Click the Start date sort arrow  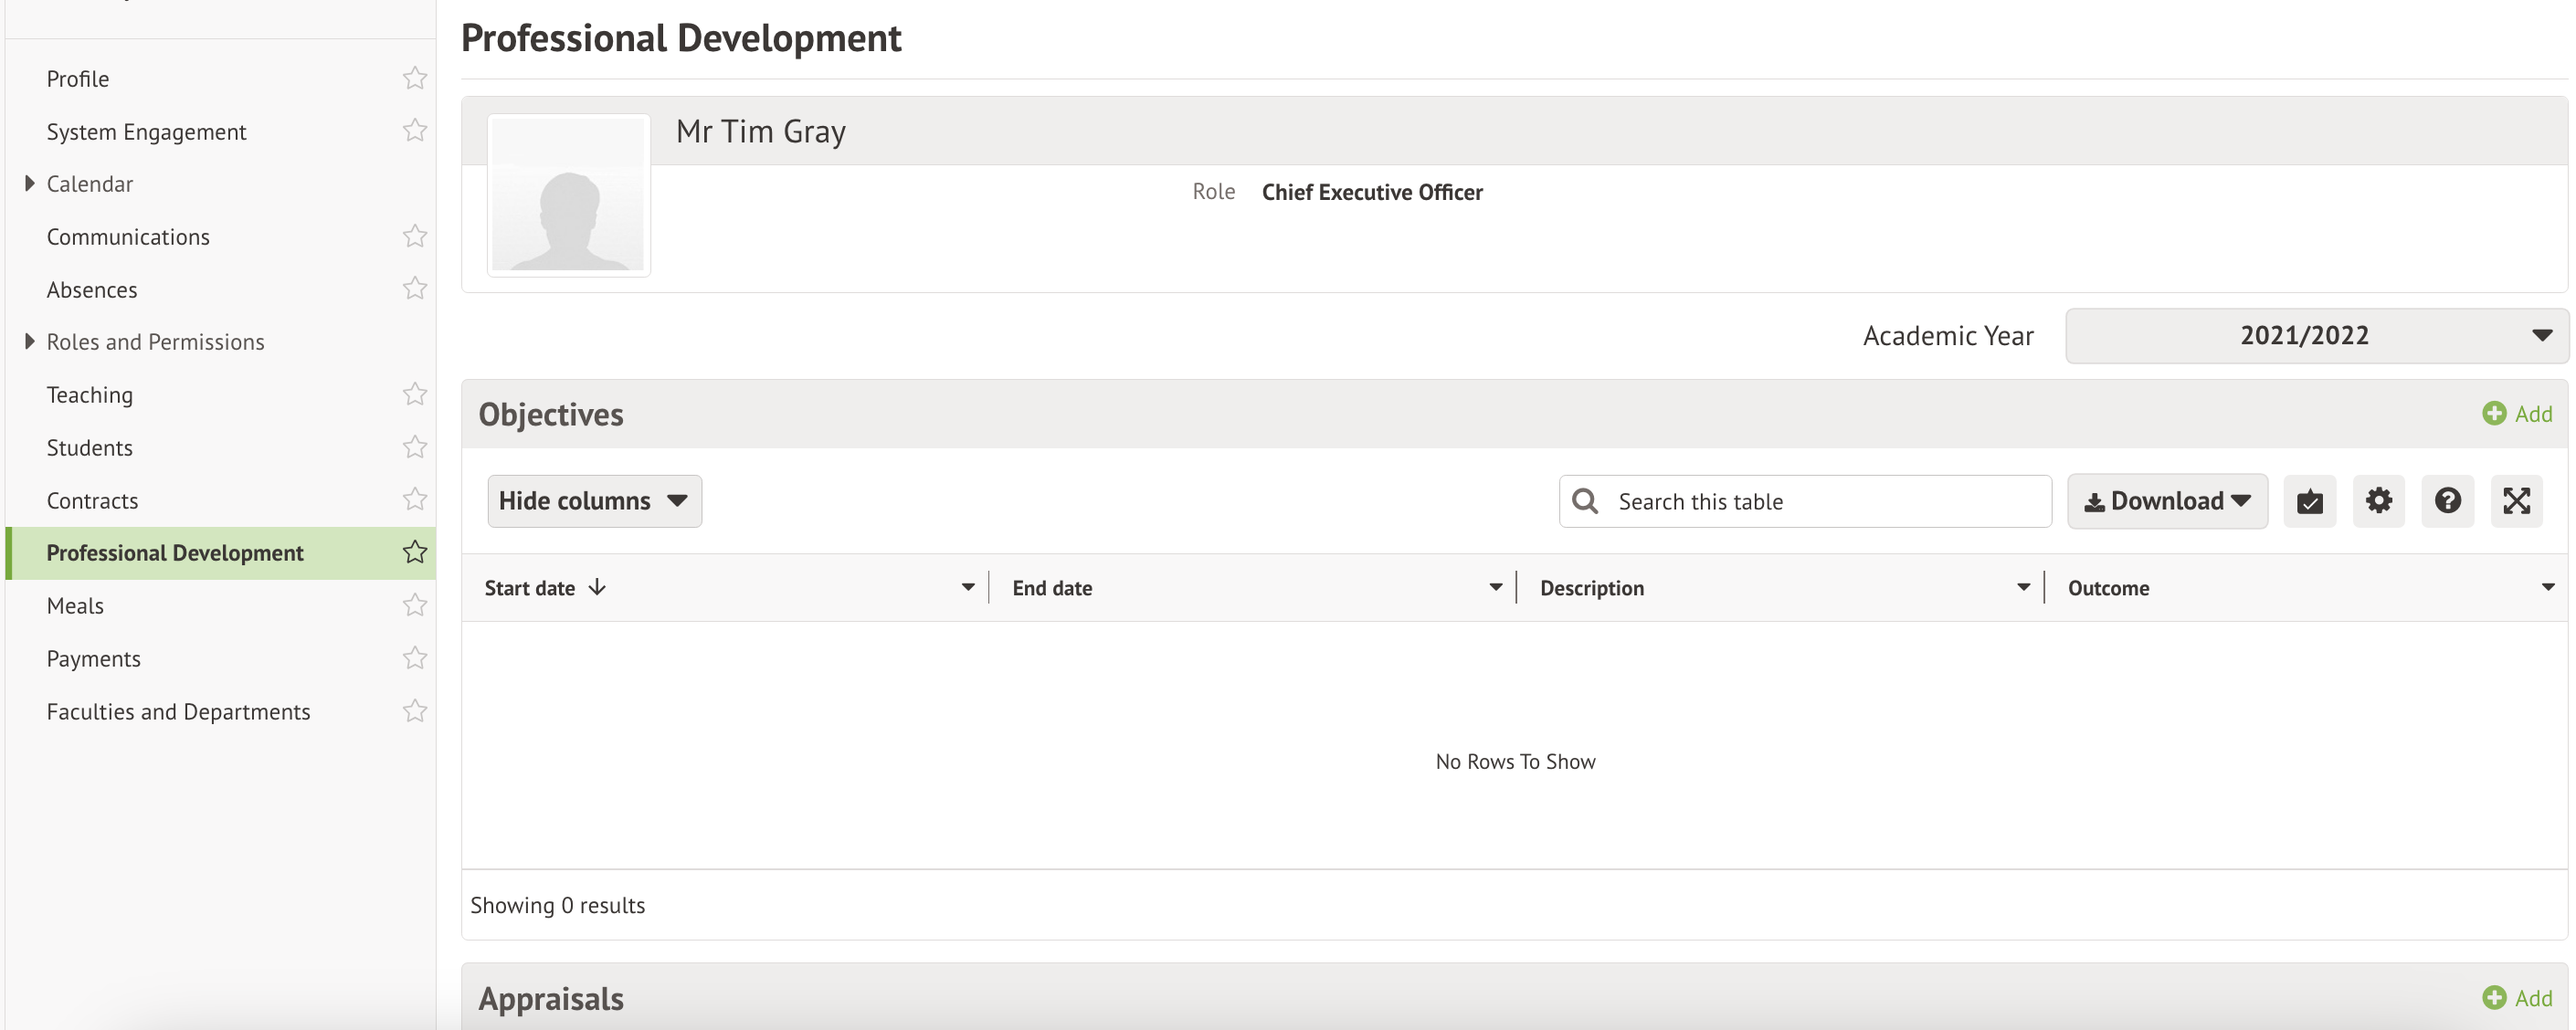[x=597, y=588]
